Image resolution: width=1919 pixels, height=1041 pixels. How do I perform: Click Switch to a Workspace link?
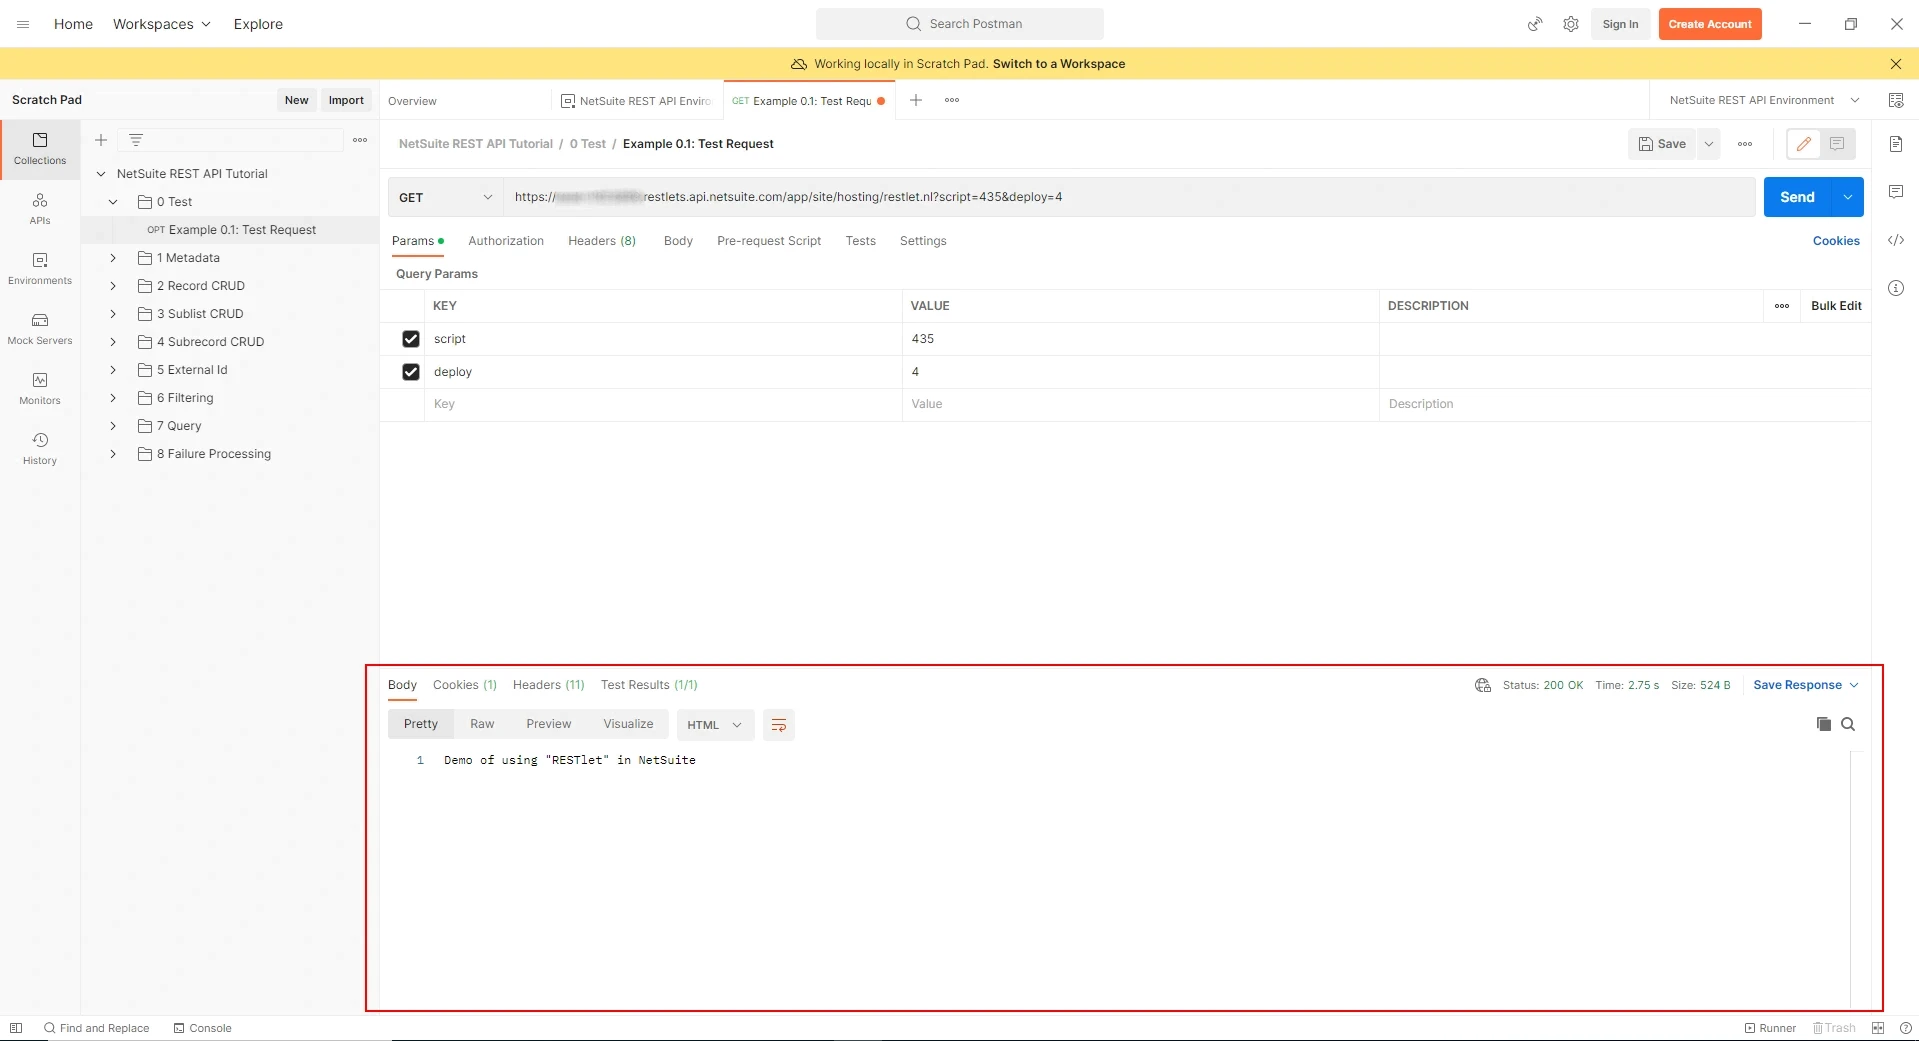tap(1059, 64)
